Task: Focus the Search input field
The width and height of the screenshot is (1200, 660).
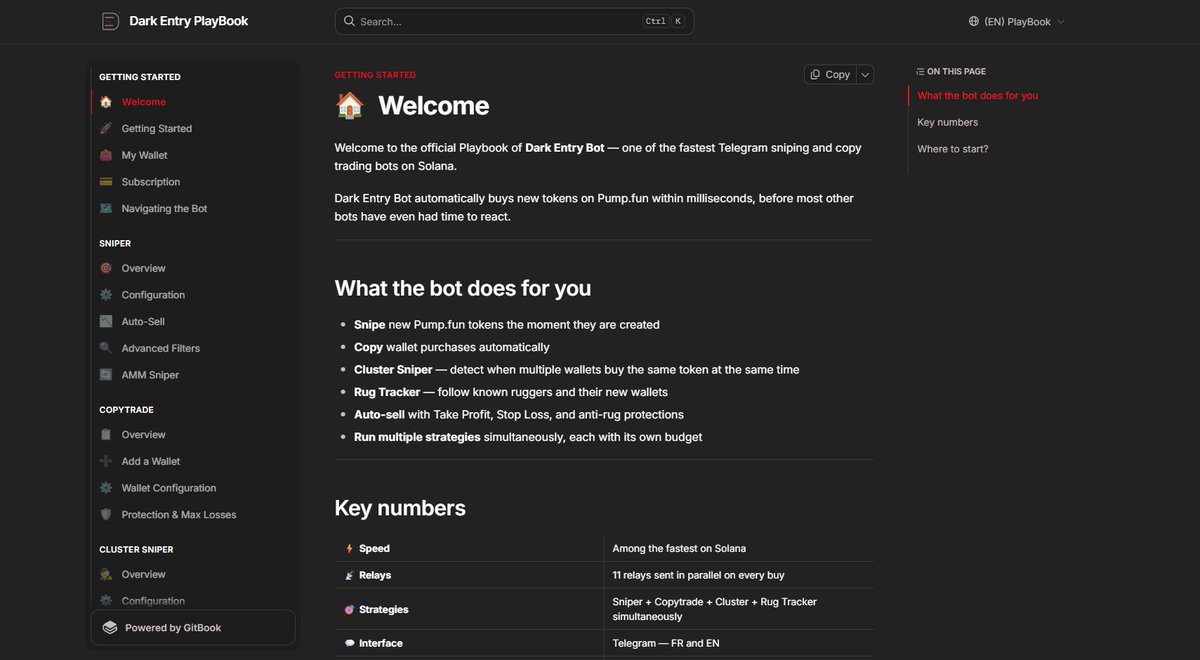Action: [x=514, y=21]
